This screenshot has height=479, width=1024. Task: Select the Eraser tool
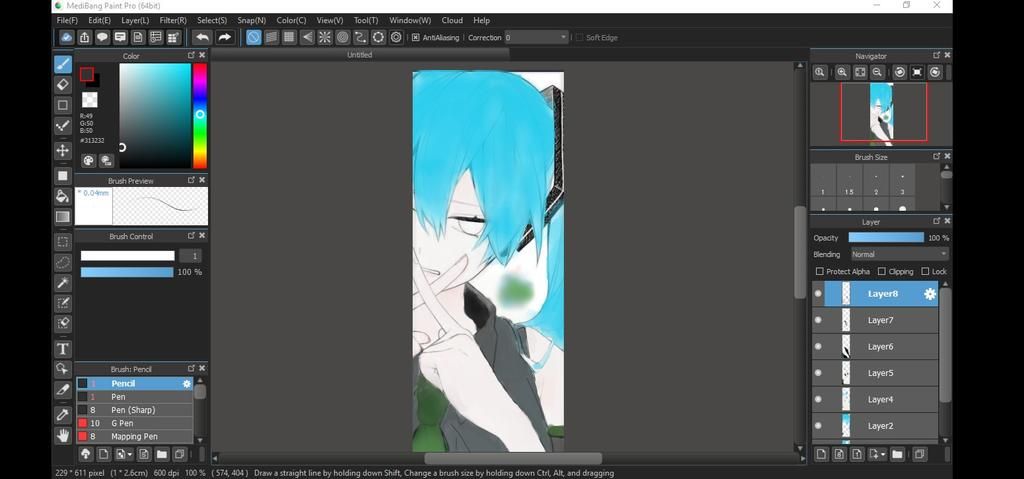coord(63,84)
